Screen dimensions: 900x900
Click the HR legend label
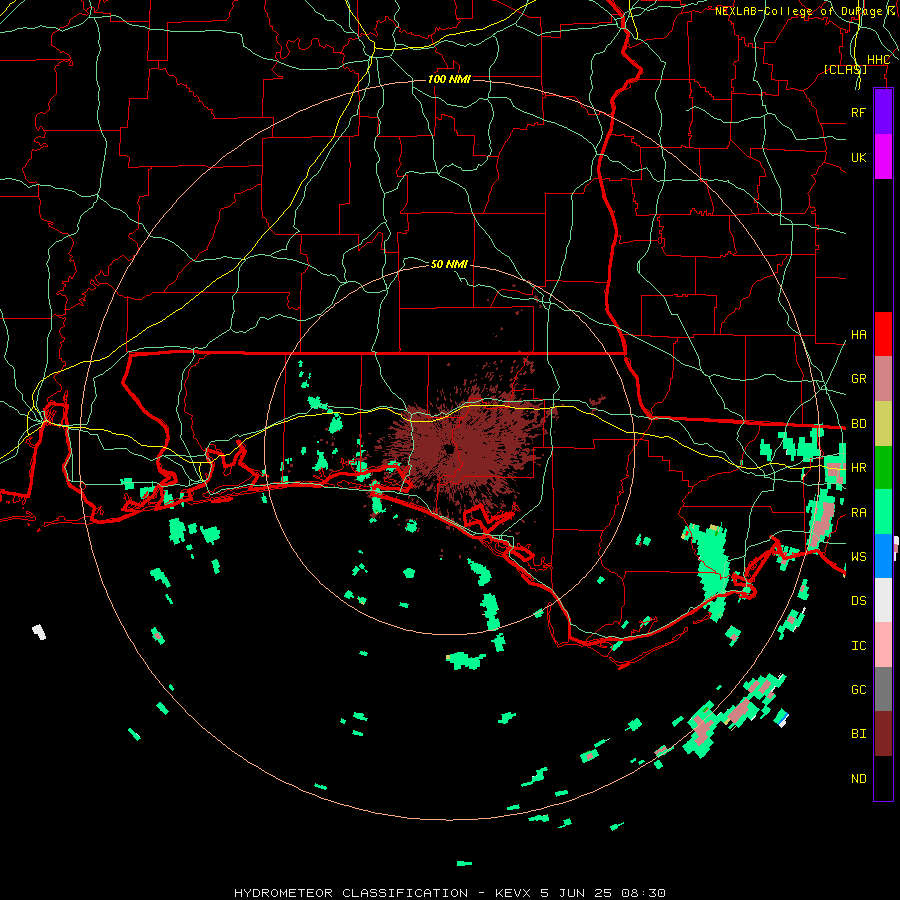[x=858, y=468]
